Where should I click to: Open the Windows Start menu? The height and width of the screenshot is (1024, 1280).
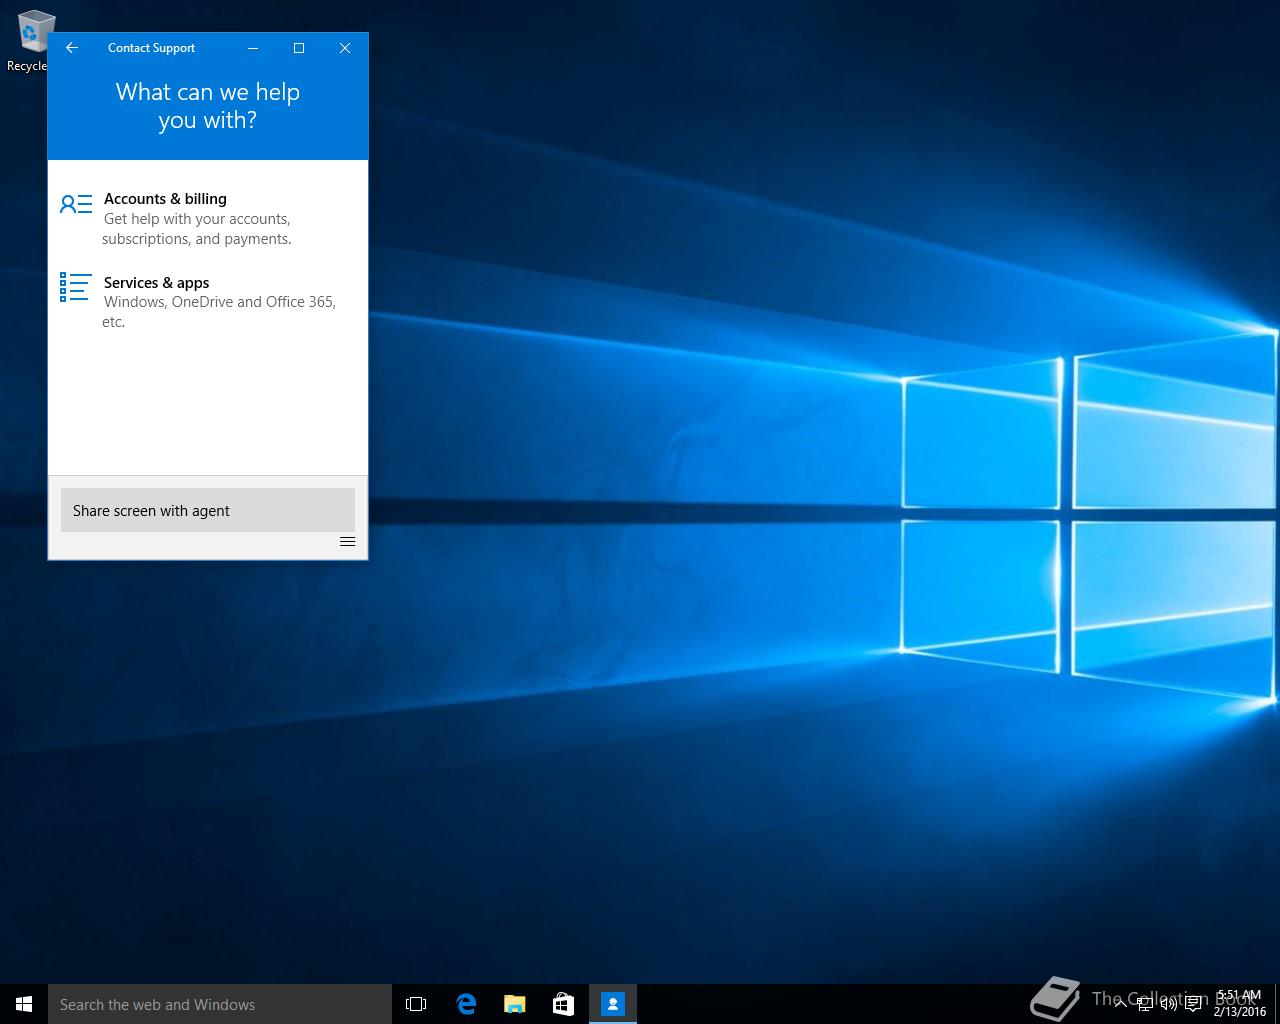[x=24, y=1004]
